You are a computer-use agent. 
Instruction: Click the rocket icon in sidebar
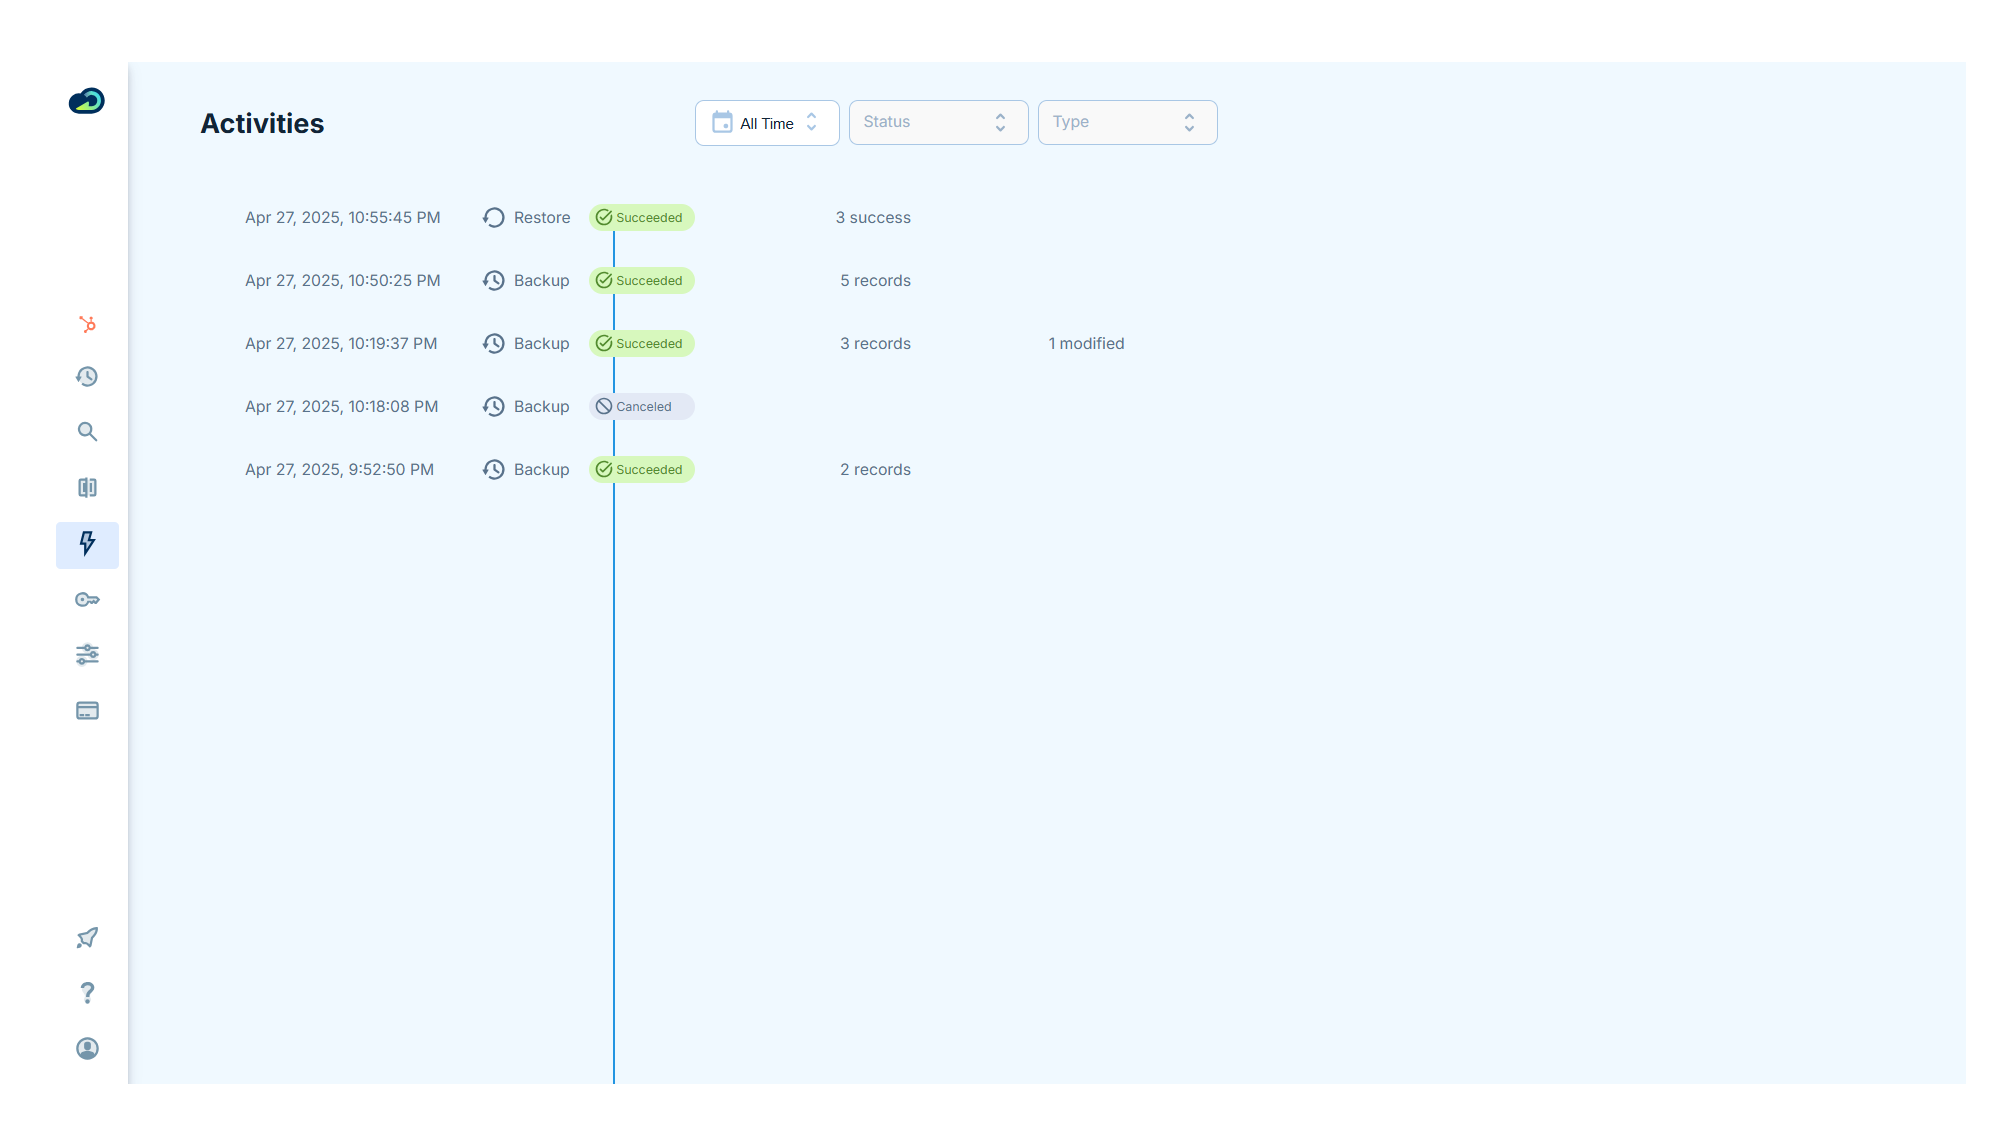(x=87, y=938)
